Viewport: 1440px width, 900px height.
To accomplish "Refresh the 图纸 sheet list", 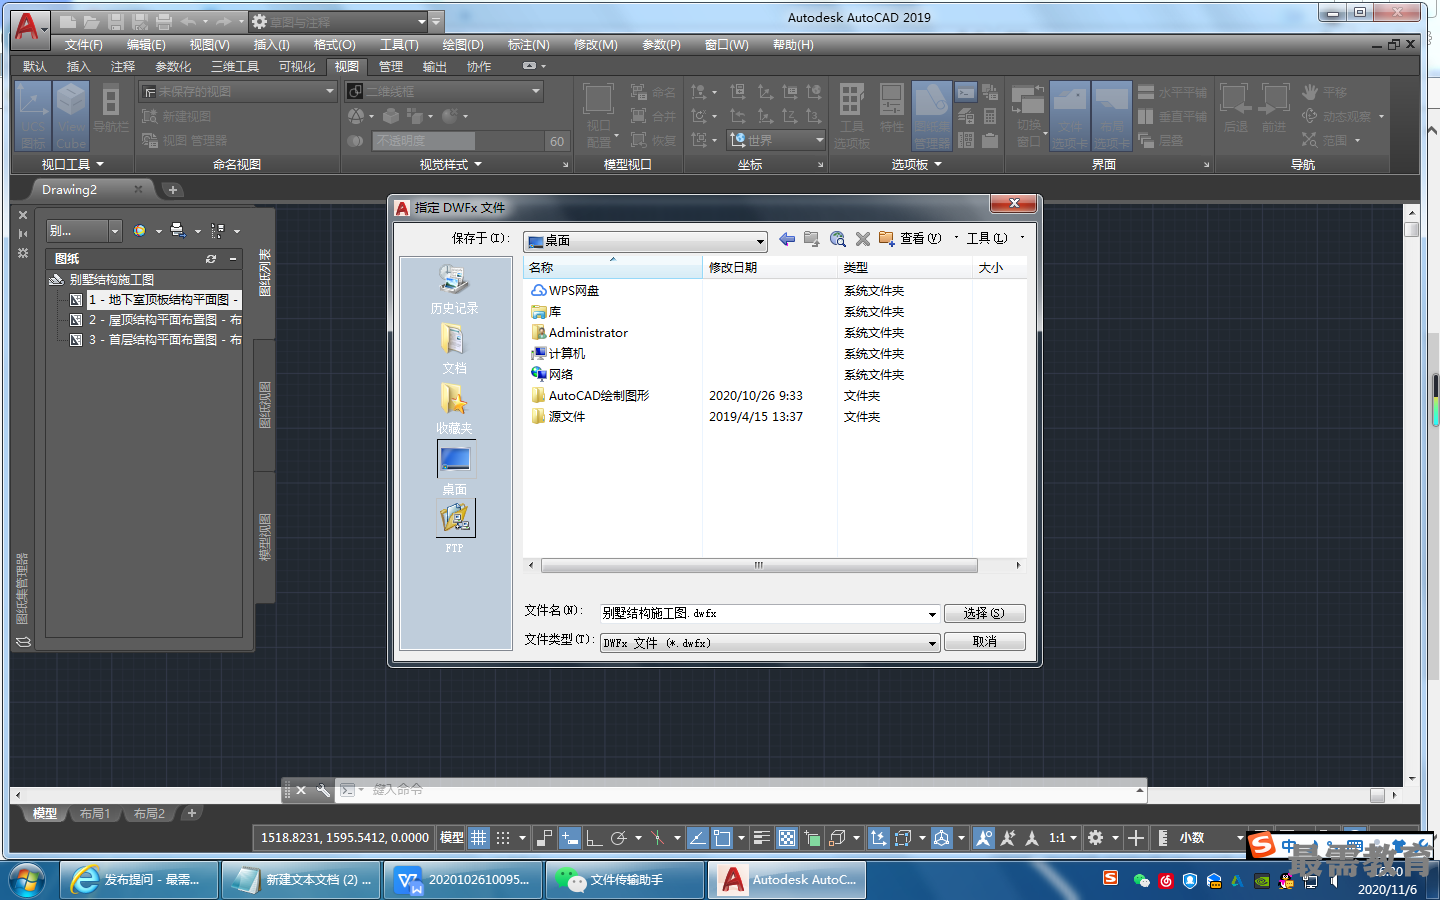I will pos(211,259).
